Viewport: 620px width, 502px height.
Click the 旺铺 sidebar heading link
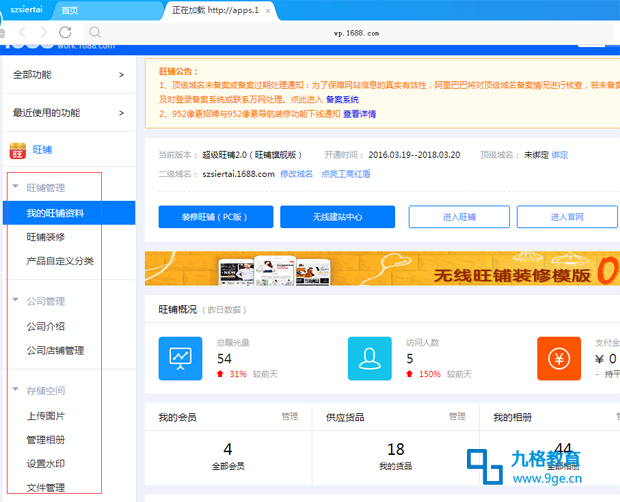42,150
